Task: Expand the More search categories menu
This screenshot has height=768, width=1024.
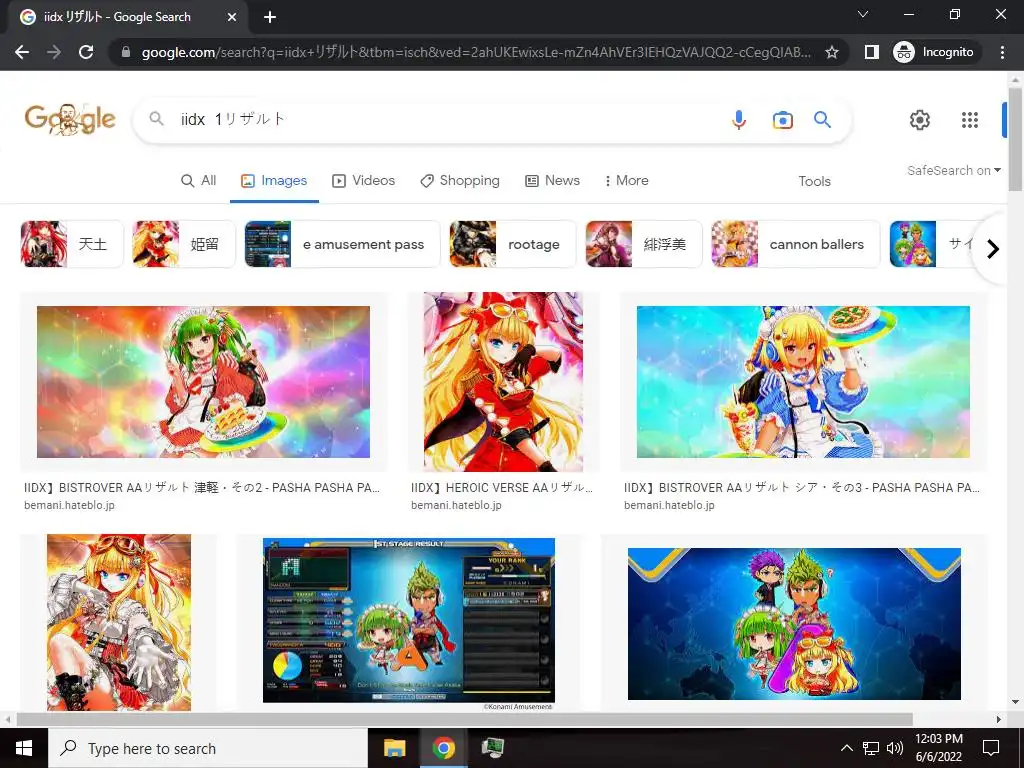Action: pyautogui.click(x=626, y=181)
